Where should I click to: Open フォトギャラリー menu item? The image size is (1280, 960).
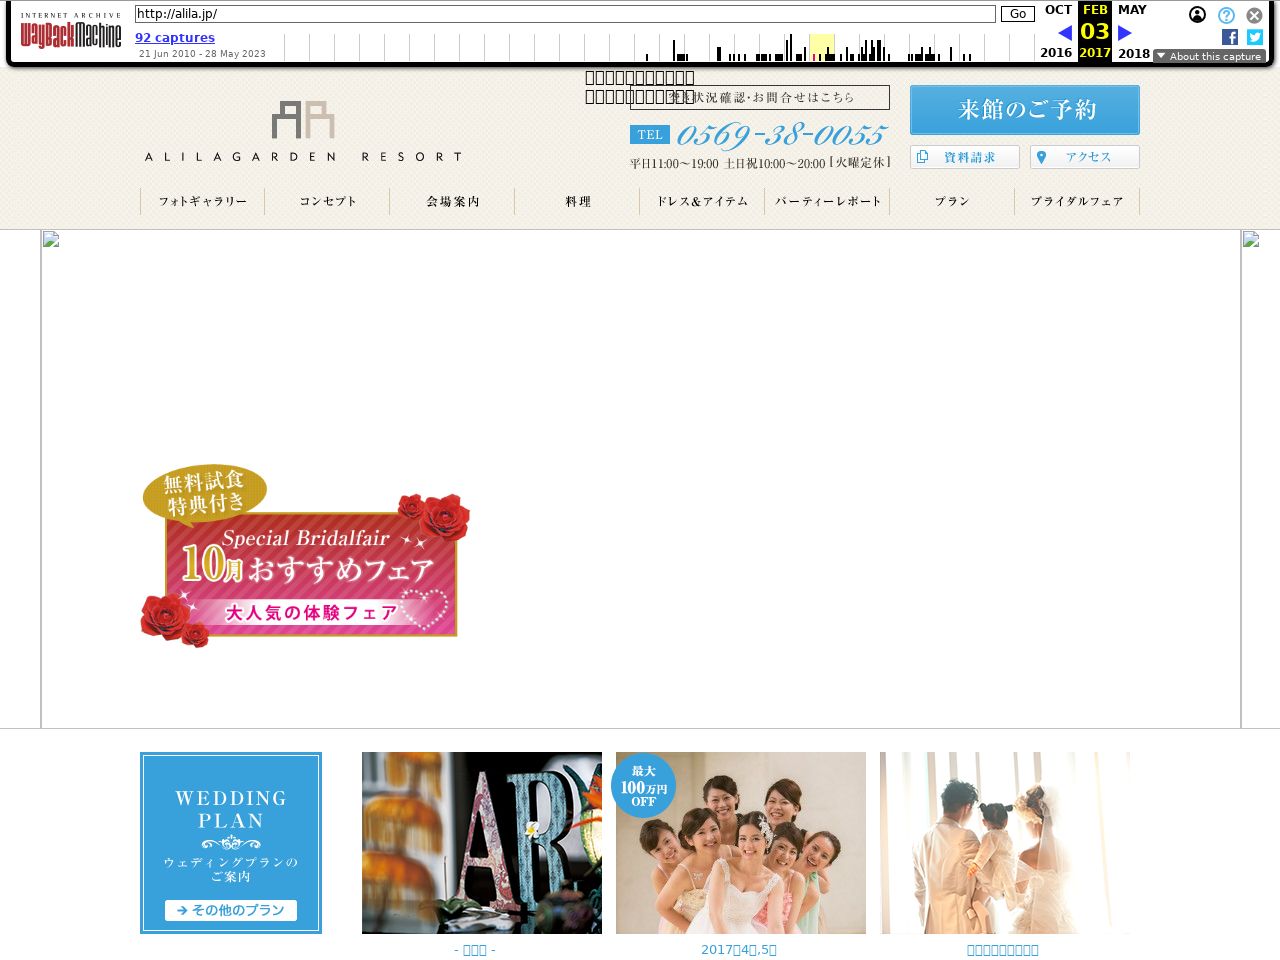[203, 201]
